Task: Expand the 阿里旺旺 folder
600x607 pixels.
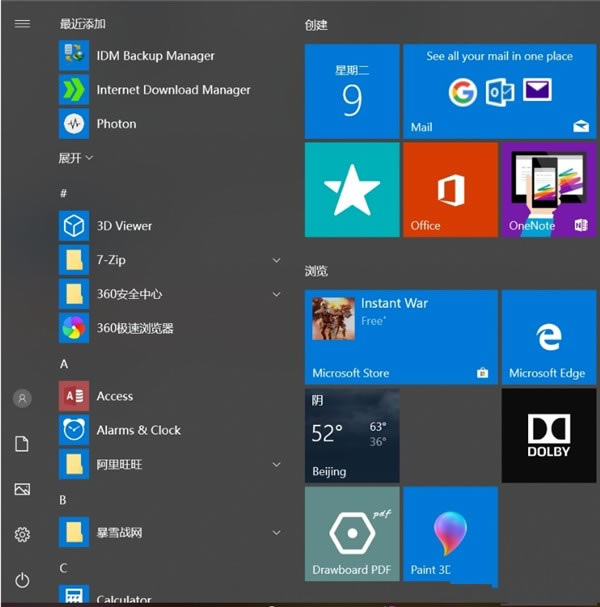Action: (276, 465)
